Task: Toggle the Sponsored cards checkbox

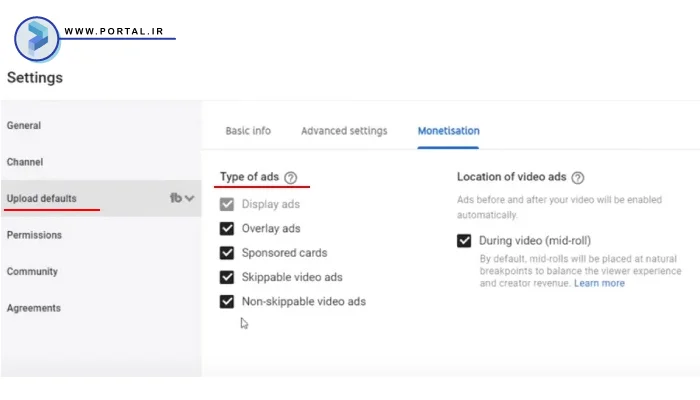Action: pos(227,253)
